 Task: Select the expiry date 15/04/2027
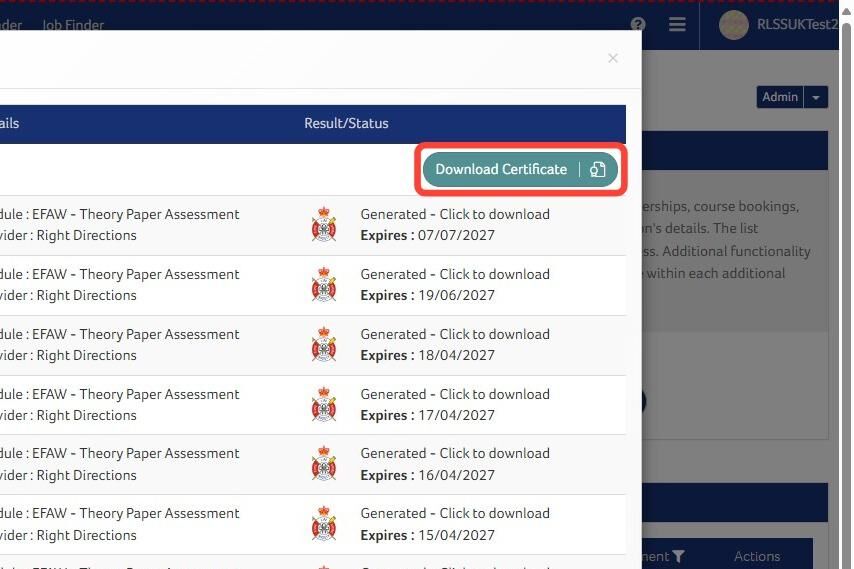[456, 535]
